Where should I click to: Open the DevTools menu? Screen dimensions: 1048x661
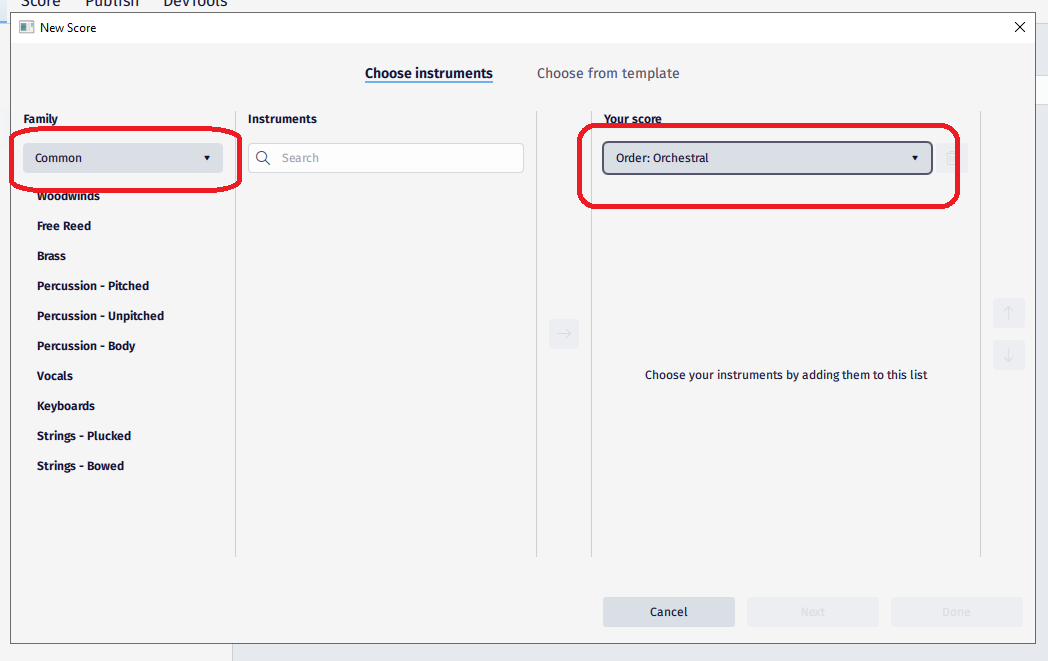pyautogui.click(x=194, y=4)
